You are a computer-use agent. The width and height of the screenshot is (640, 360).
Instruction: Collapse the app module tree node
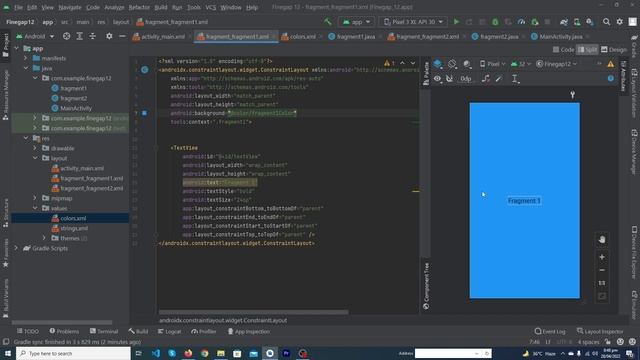(17, 48)
